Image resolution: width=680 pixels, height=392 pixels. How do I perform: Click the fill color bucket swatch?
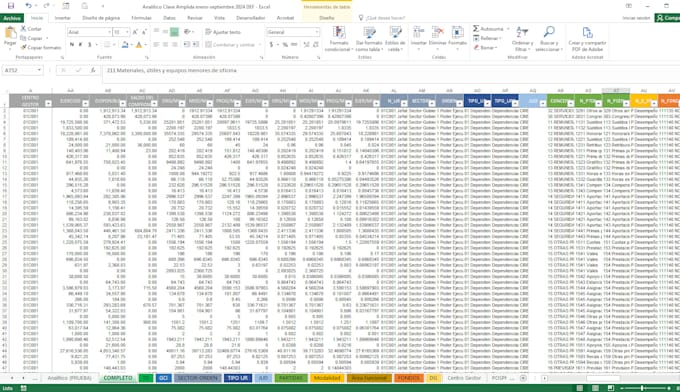pos(125,44)
